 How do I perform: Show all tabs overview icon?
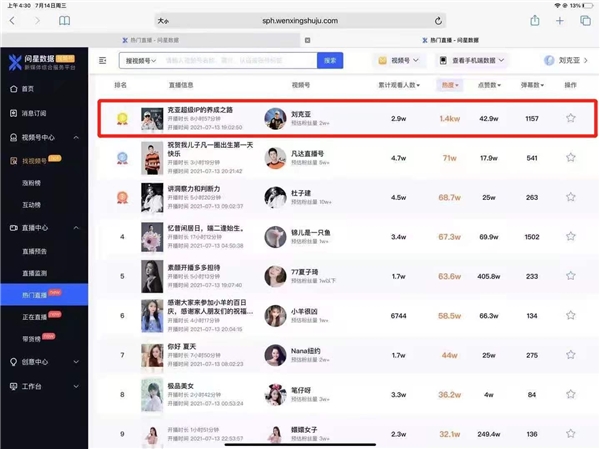coord(585,20)
